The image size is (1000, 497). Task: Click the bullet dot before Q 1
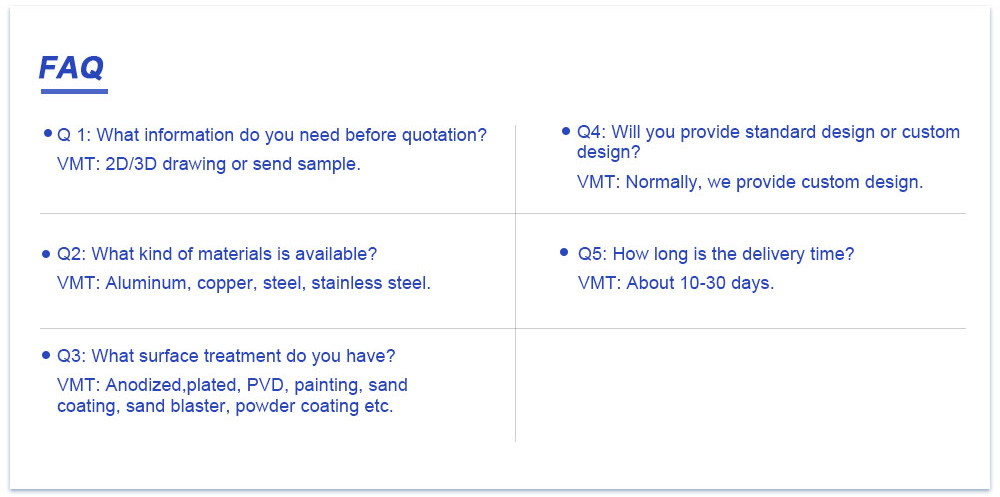click(47, 133)
